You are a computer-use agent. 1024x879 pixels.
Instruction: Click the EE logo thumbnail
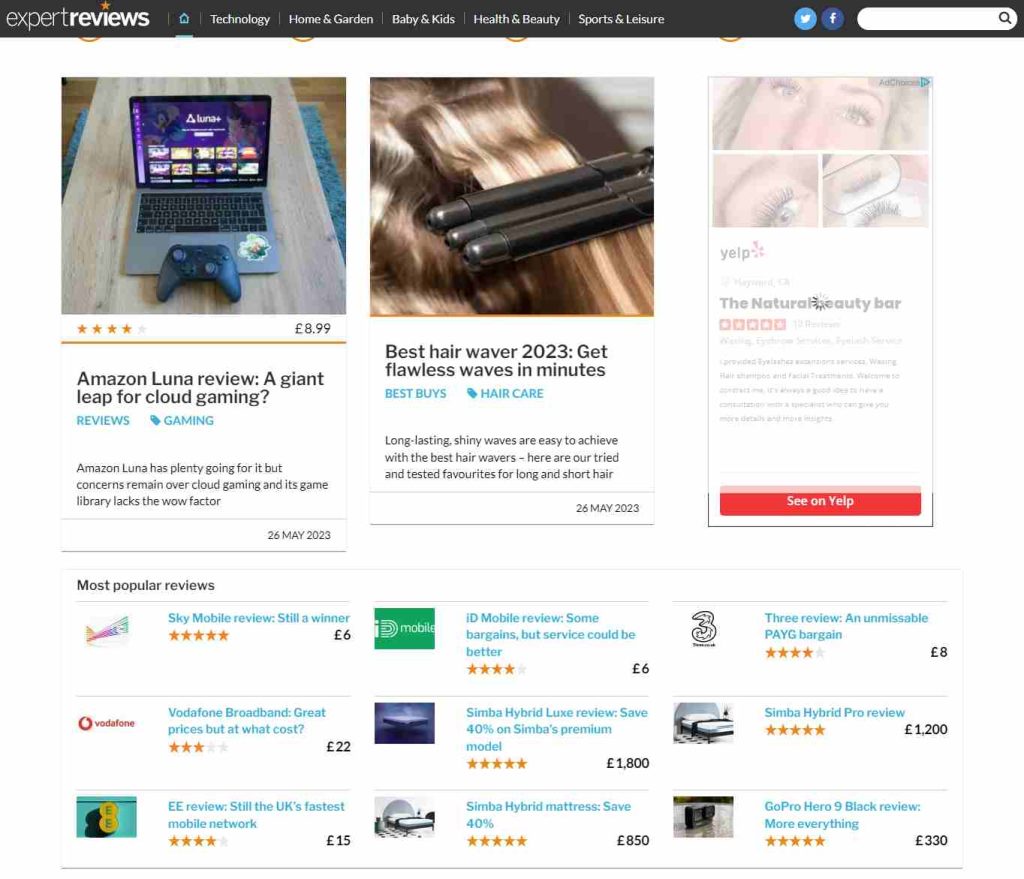(106, 817)
